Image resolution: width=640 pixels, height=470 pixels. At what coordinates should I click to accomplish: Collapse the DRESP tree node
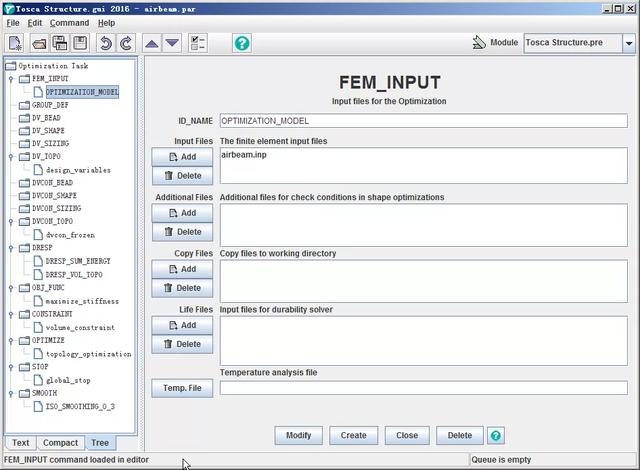tap(11, 248)
